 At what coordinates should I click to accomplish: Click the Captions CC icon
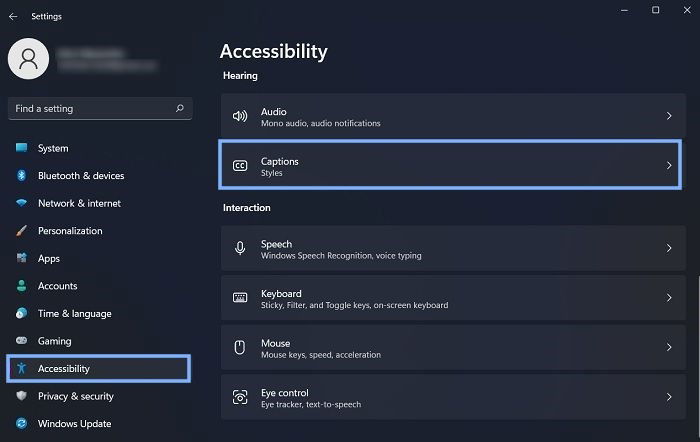click(240, 166)
